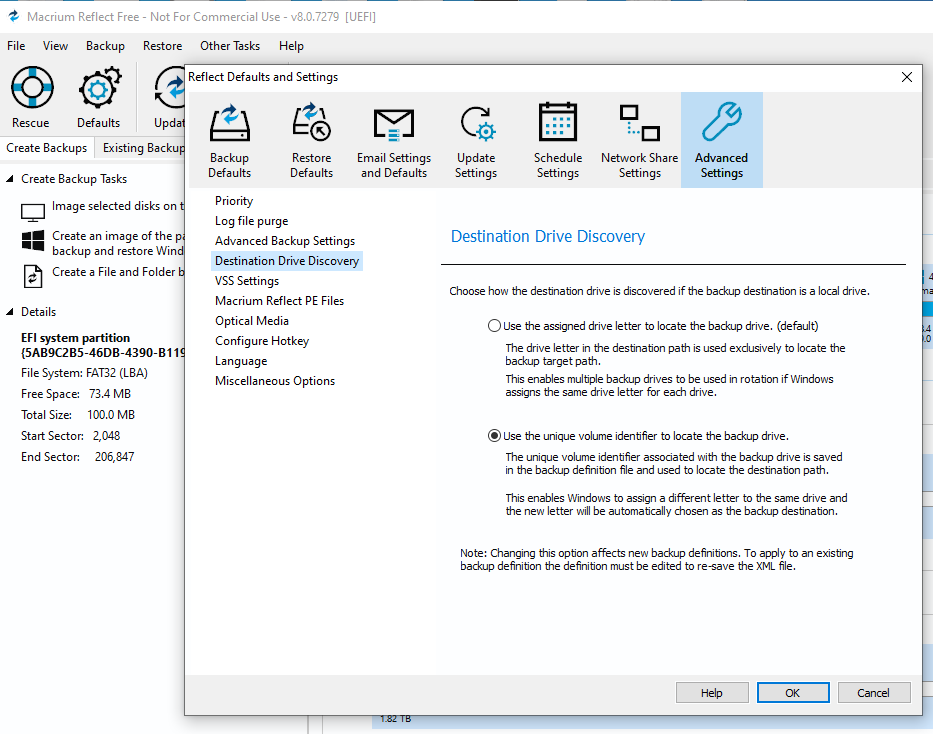
Task: Click the 'EFI system partition' heading
Action: (x=76, y=338)
